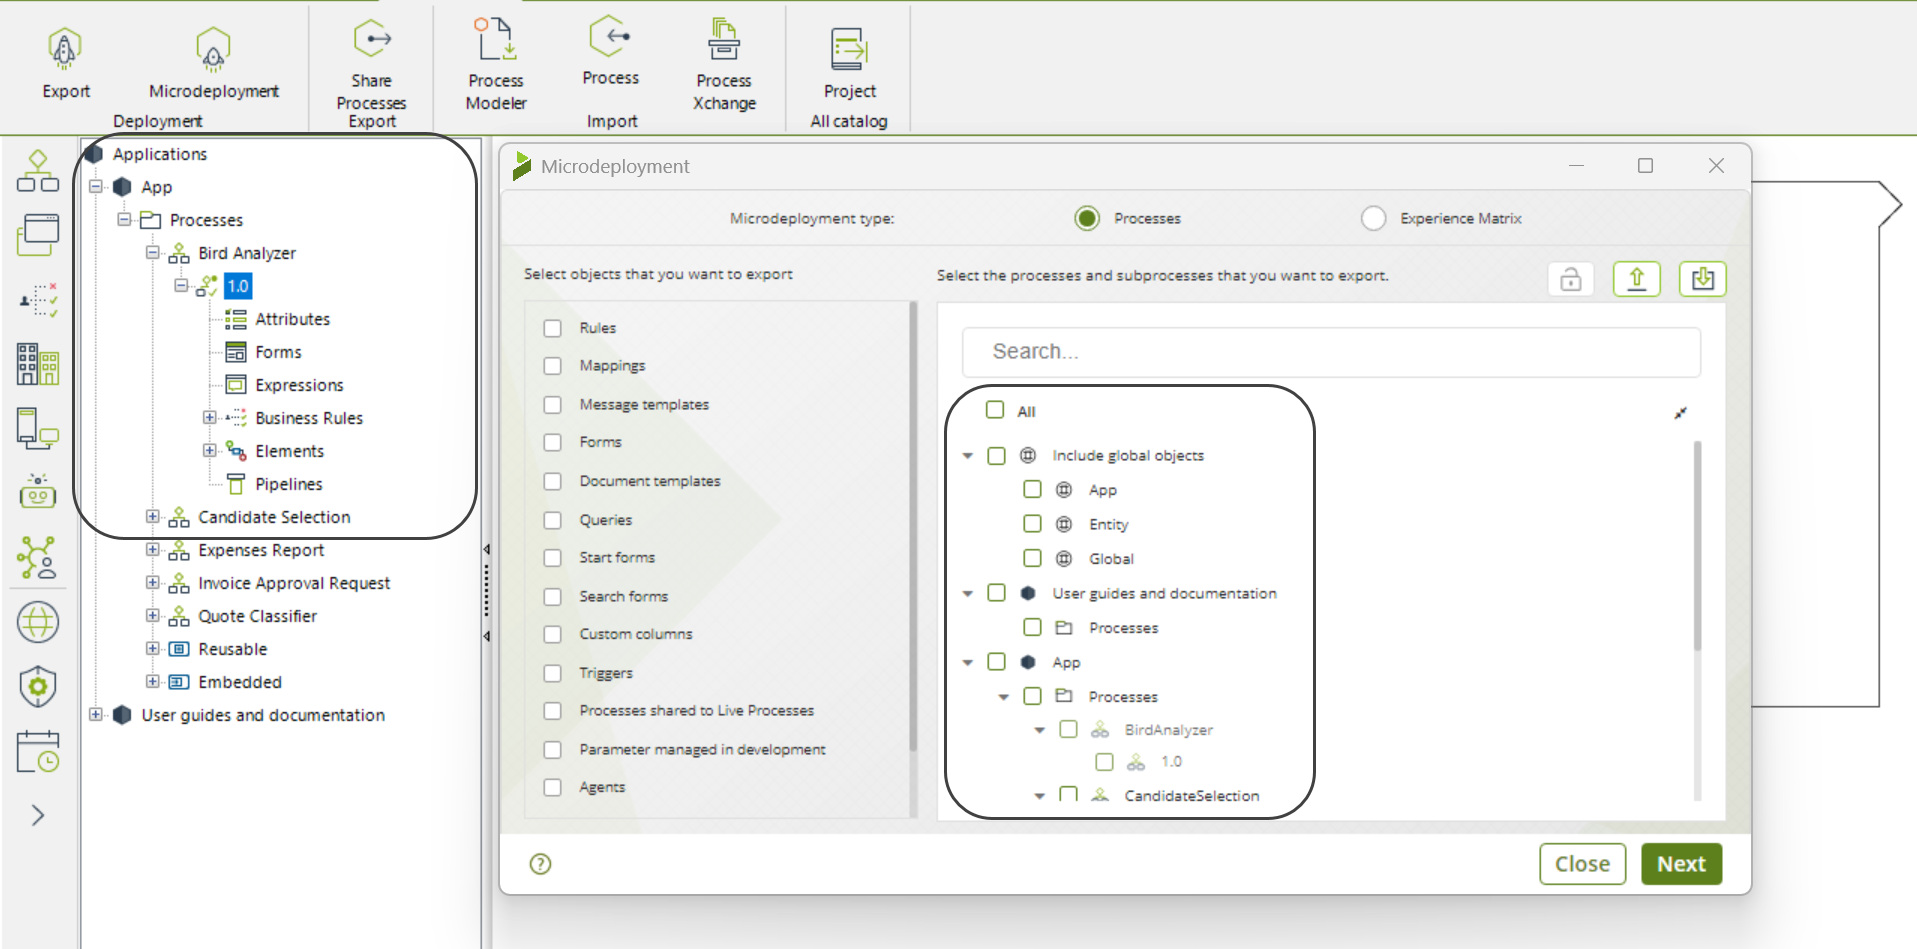Open Process Xchange from the ribbon

coord(723,42)
